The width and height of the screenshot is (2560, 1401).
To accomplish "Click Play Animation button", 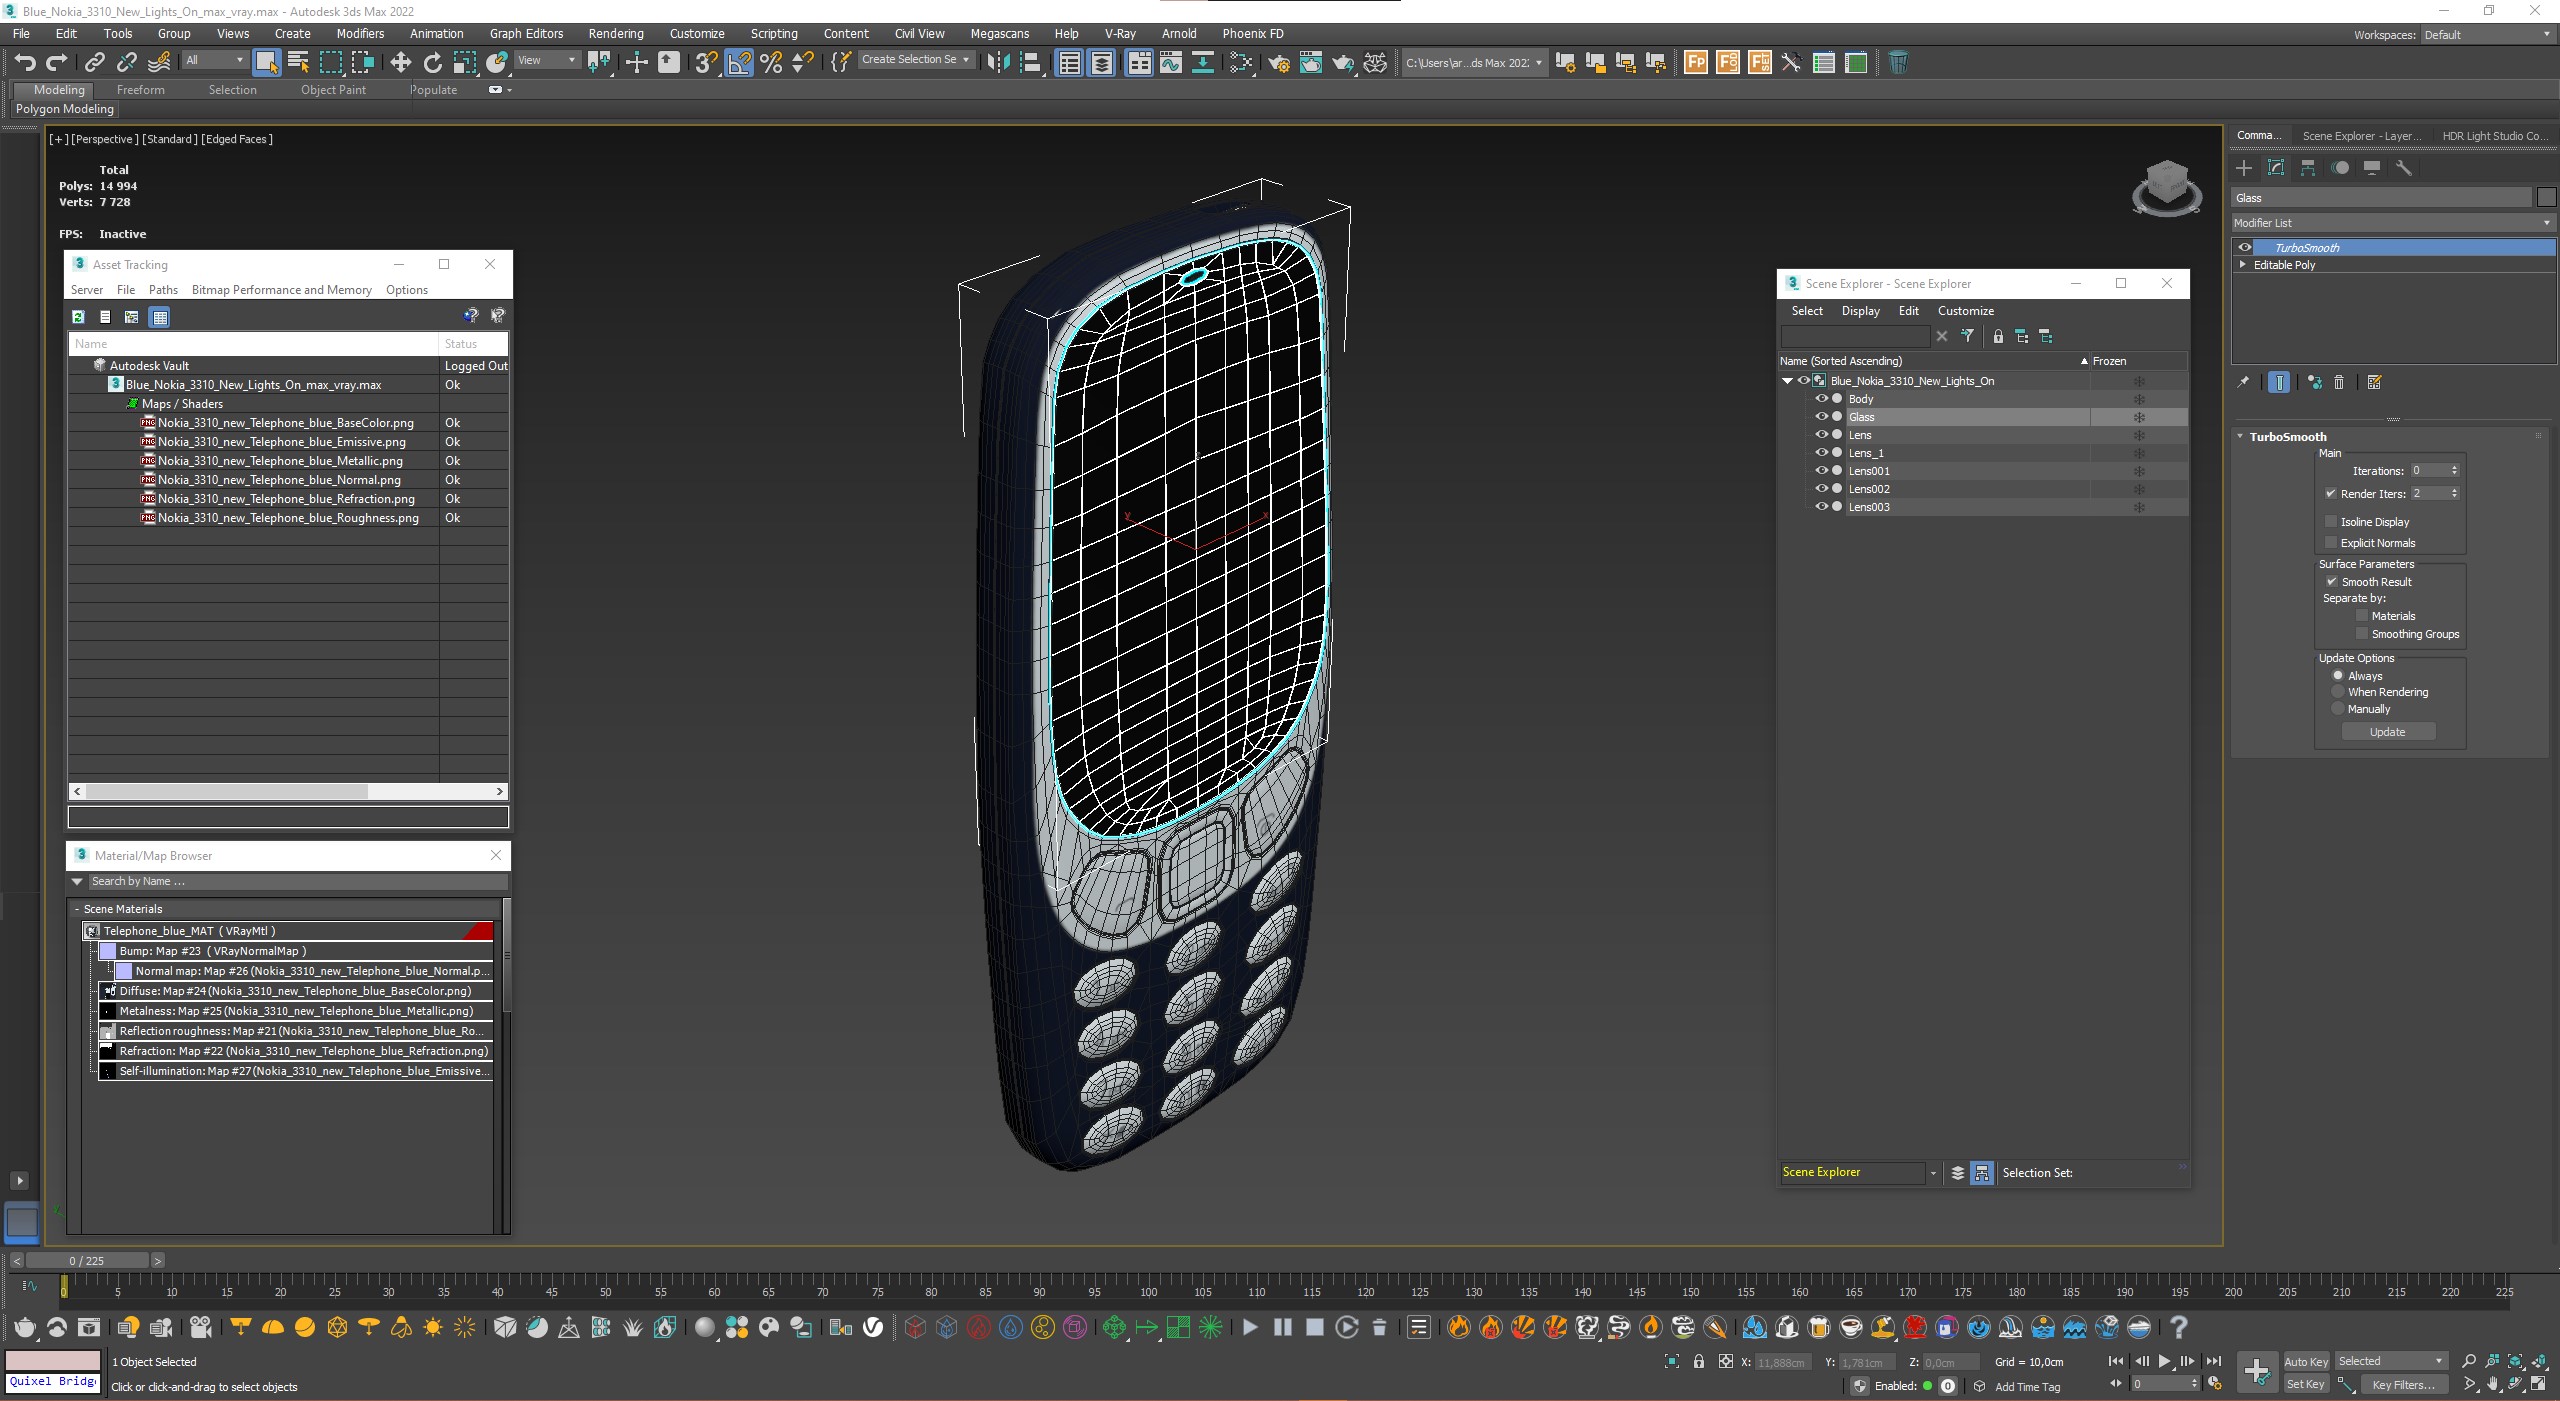I will pyautogui.click(x=2163, y=1361).
